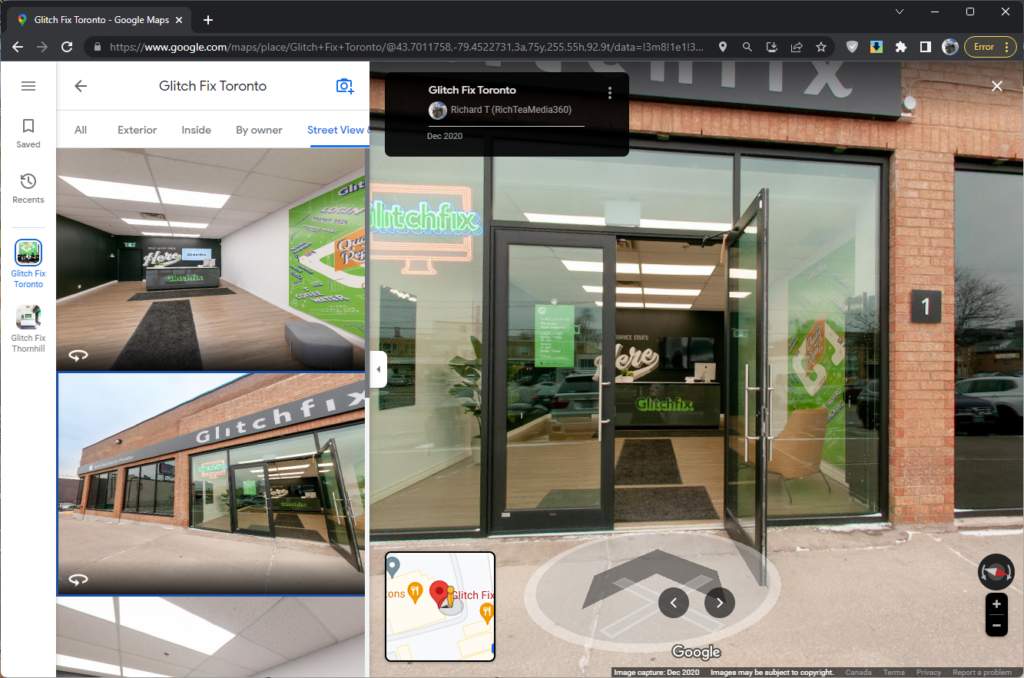Bookmark this page with the star icon

[821, 47]
